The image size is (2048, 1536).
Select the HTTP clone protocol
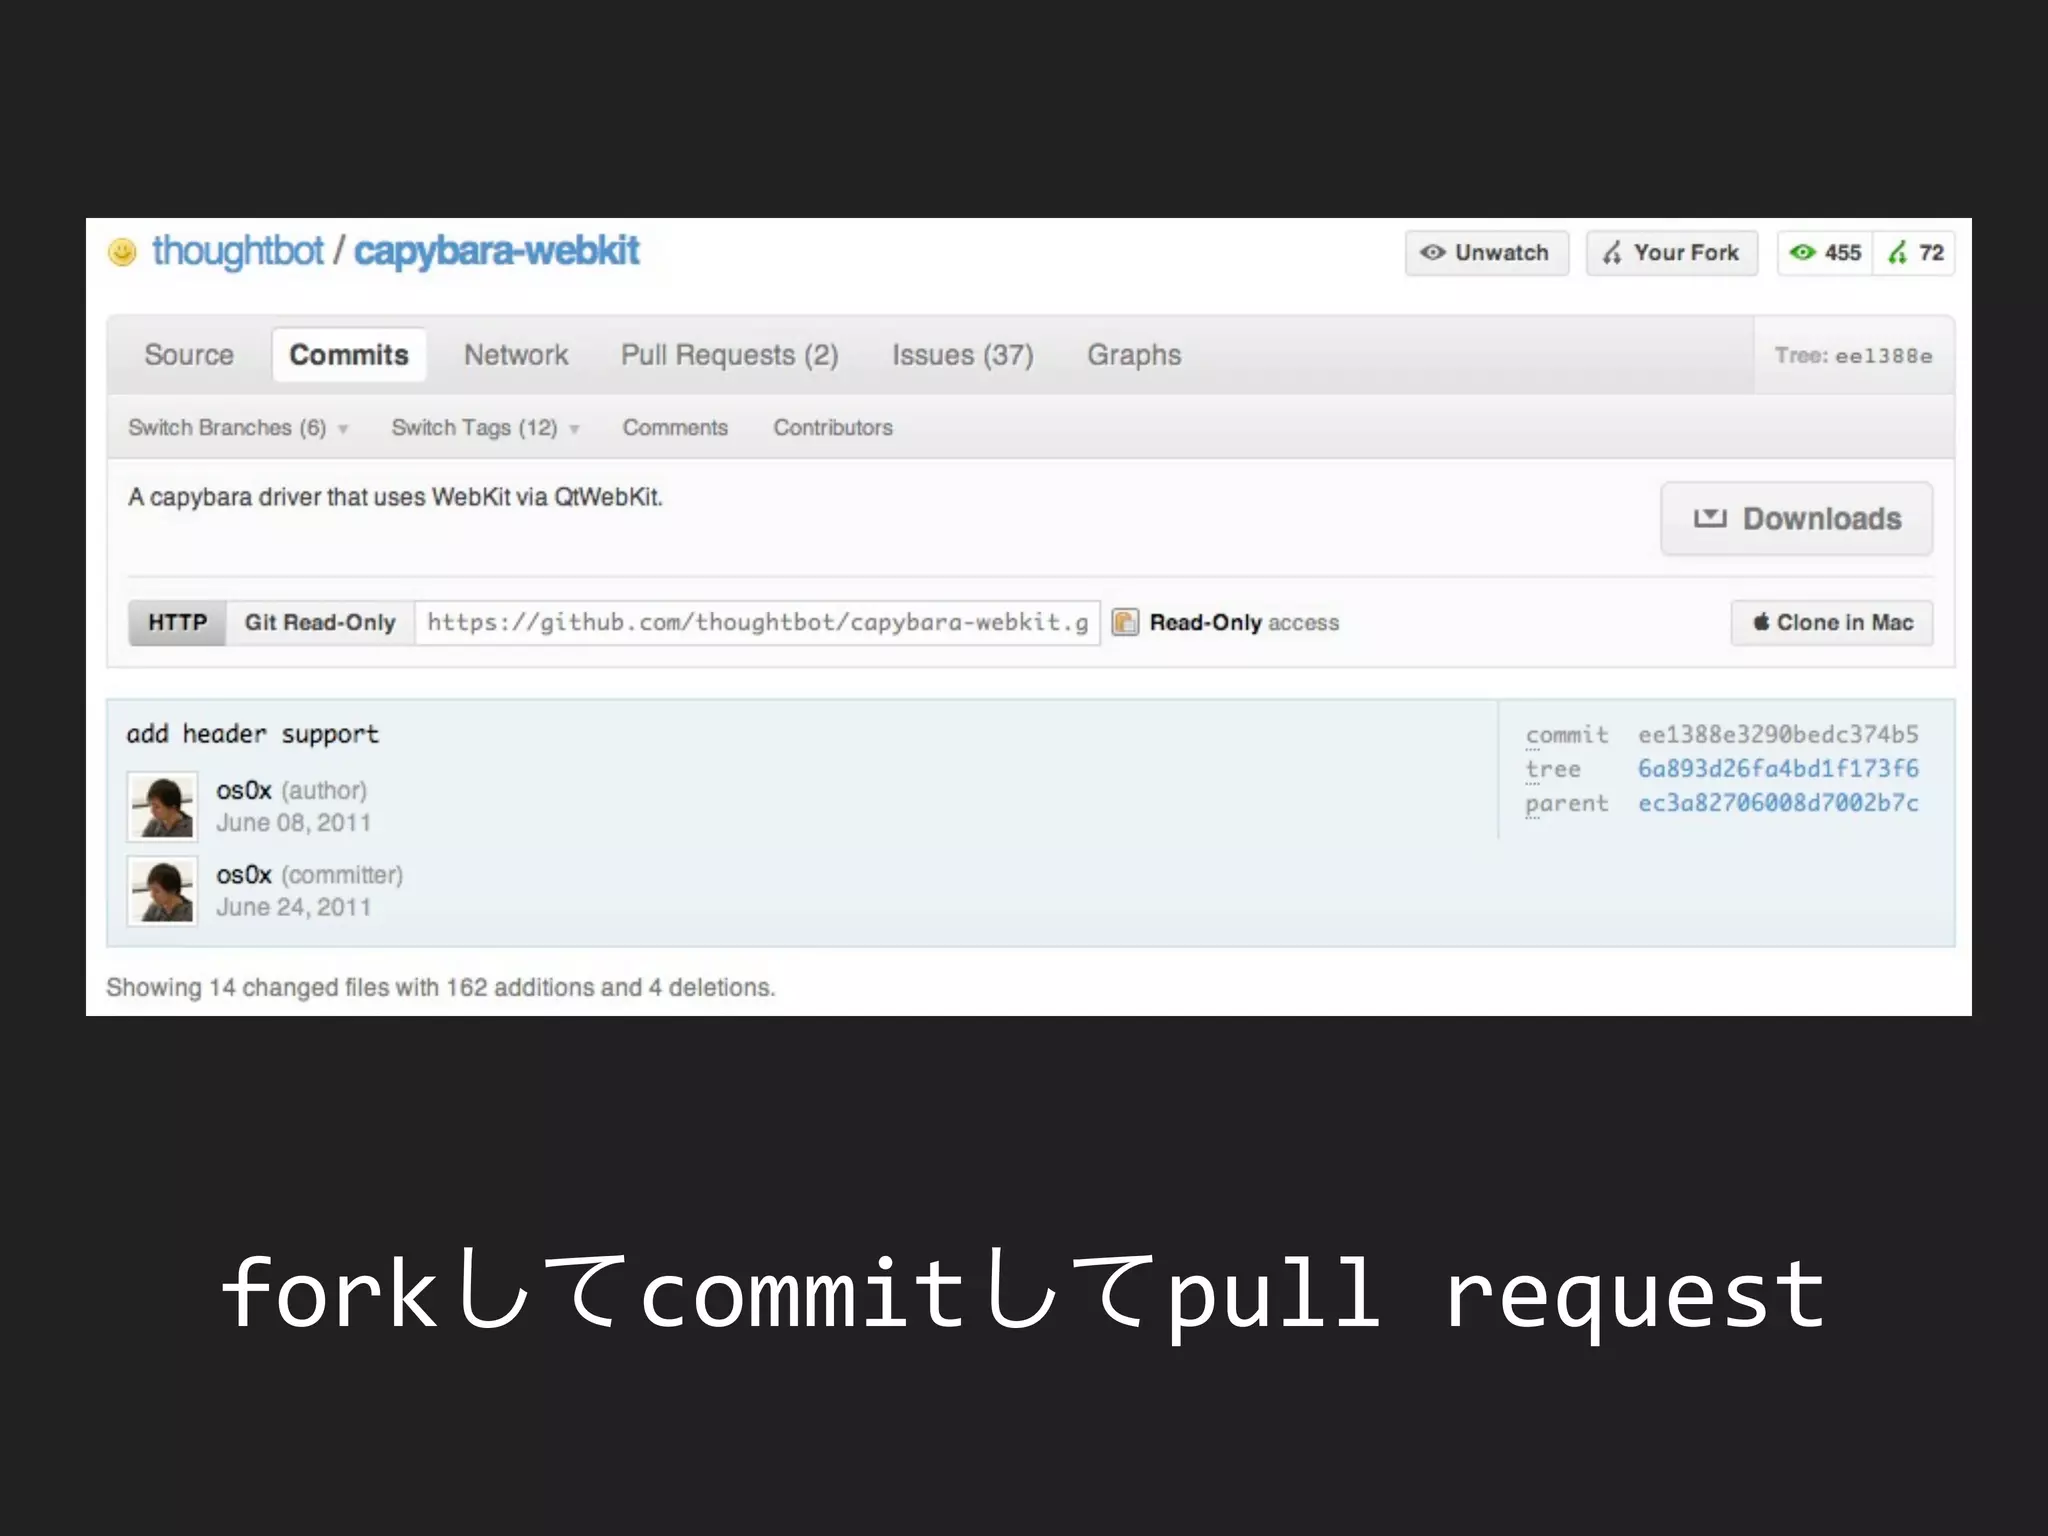pos(177,622)
